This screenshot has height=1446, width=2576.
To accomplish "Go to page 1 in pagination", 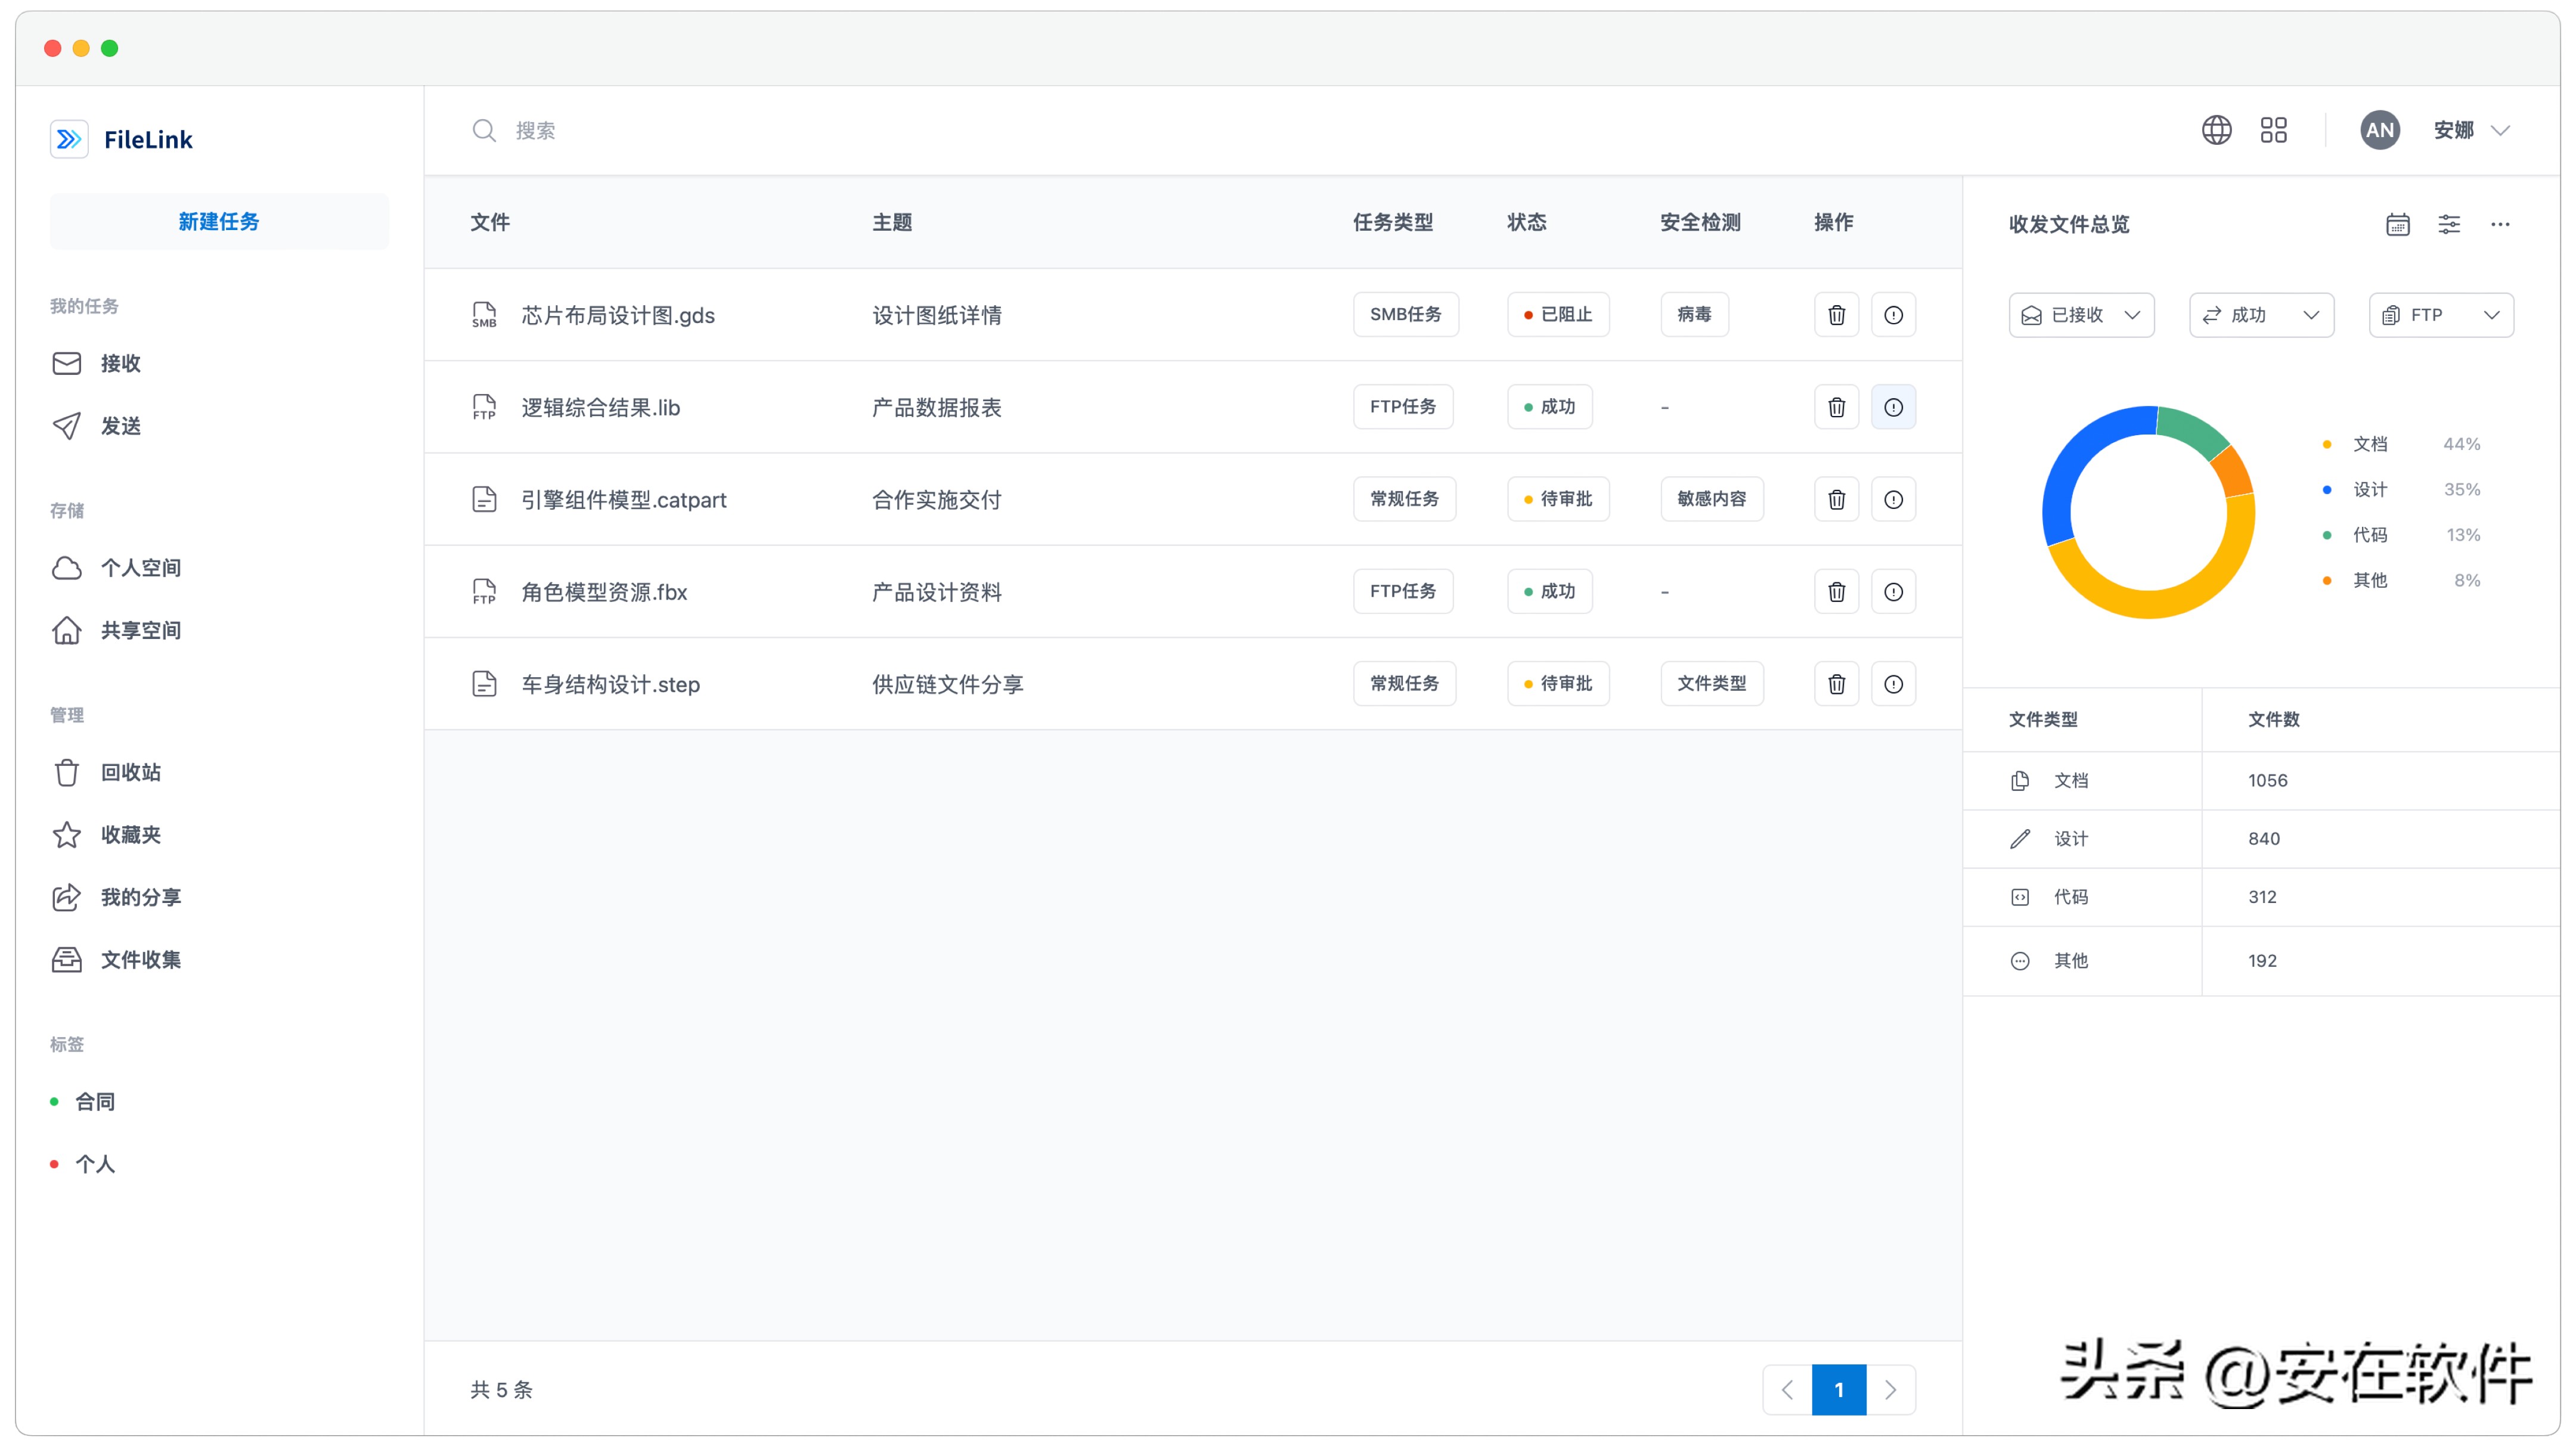I will point(1838,1389).
